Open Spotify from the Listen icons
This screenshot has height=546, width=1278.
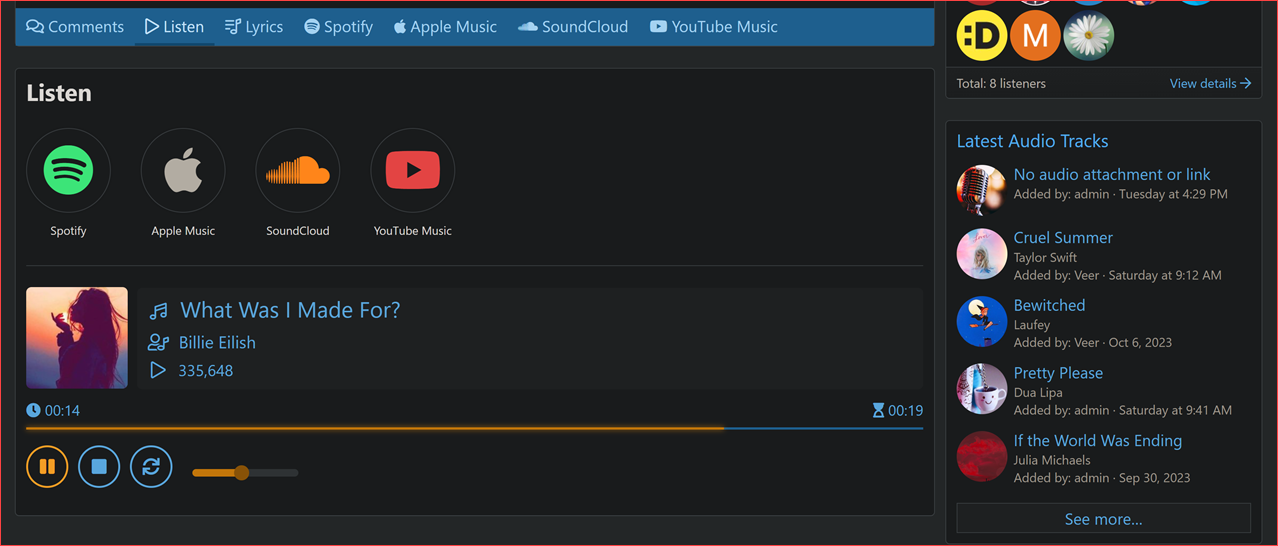(68, 171)
